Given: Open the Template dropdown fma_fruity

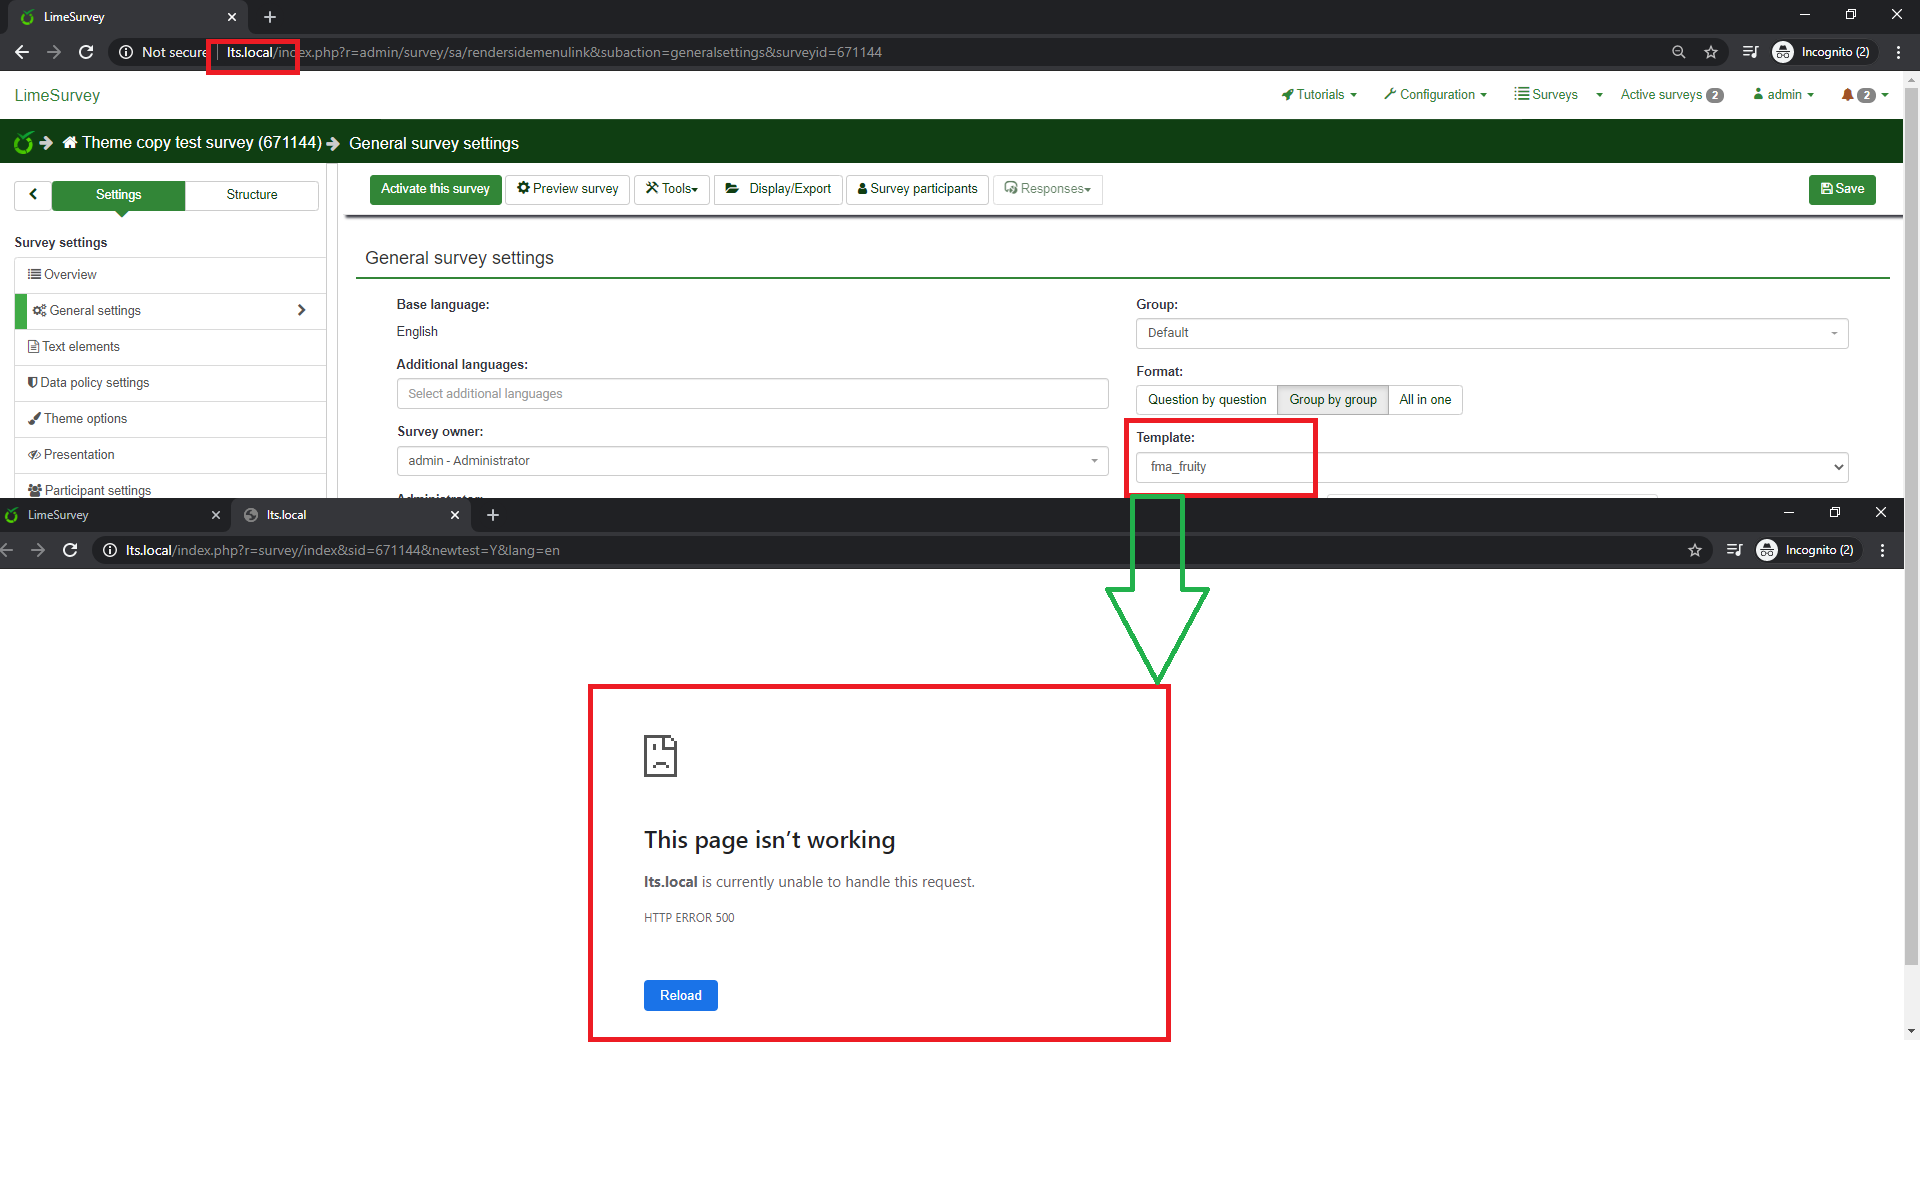Looking at the screenshot, I should tap(1491, 467).
